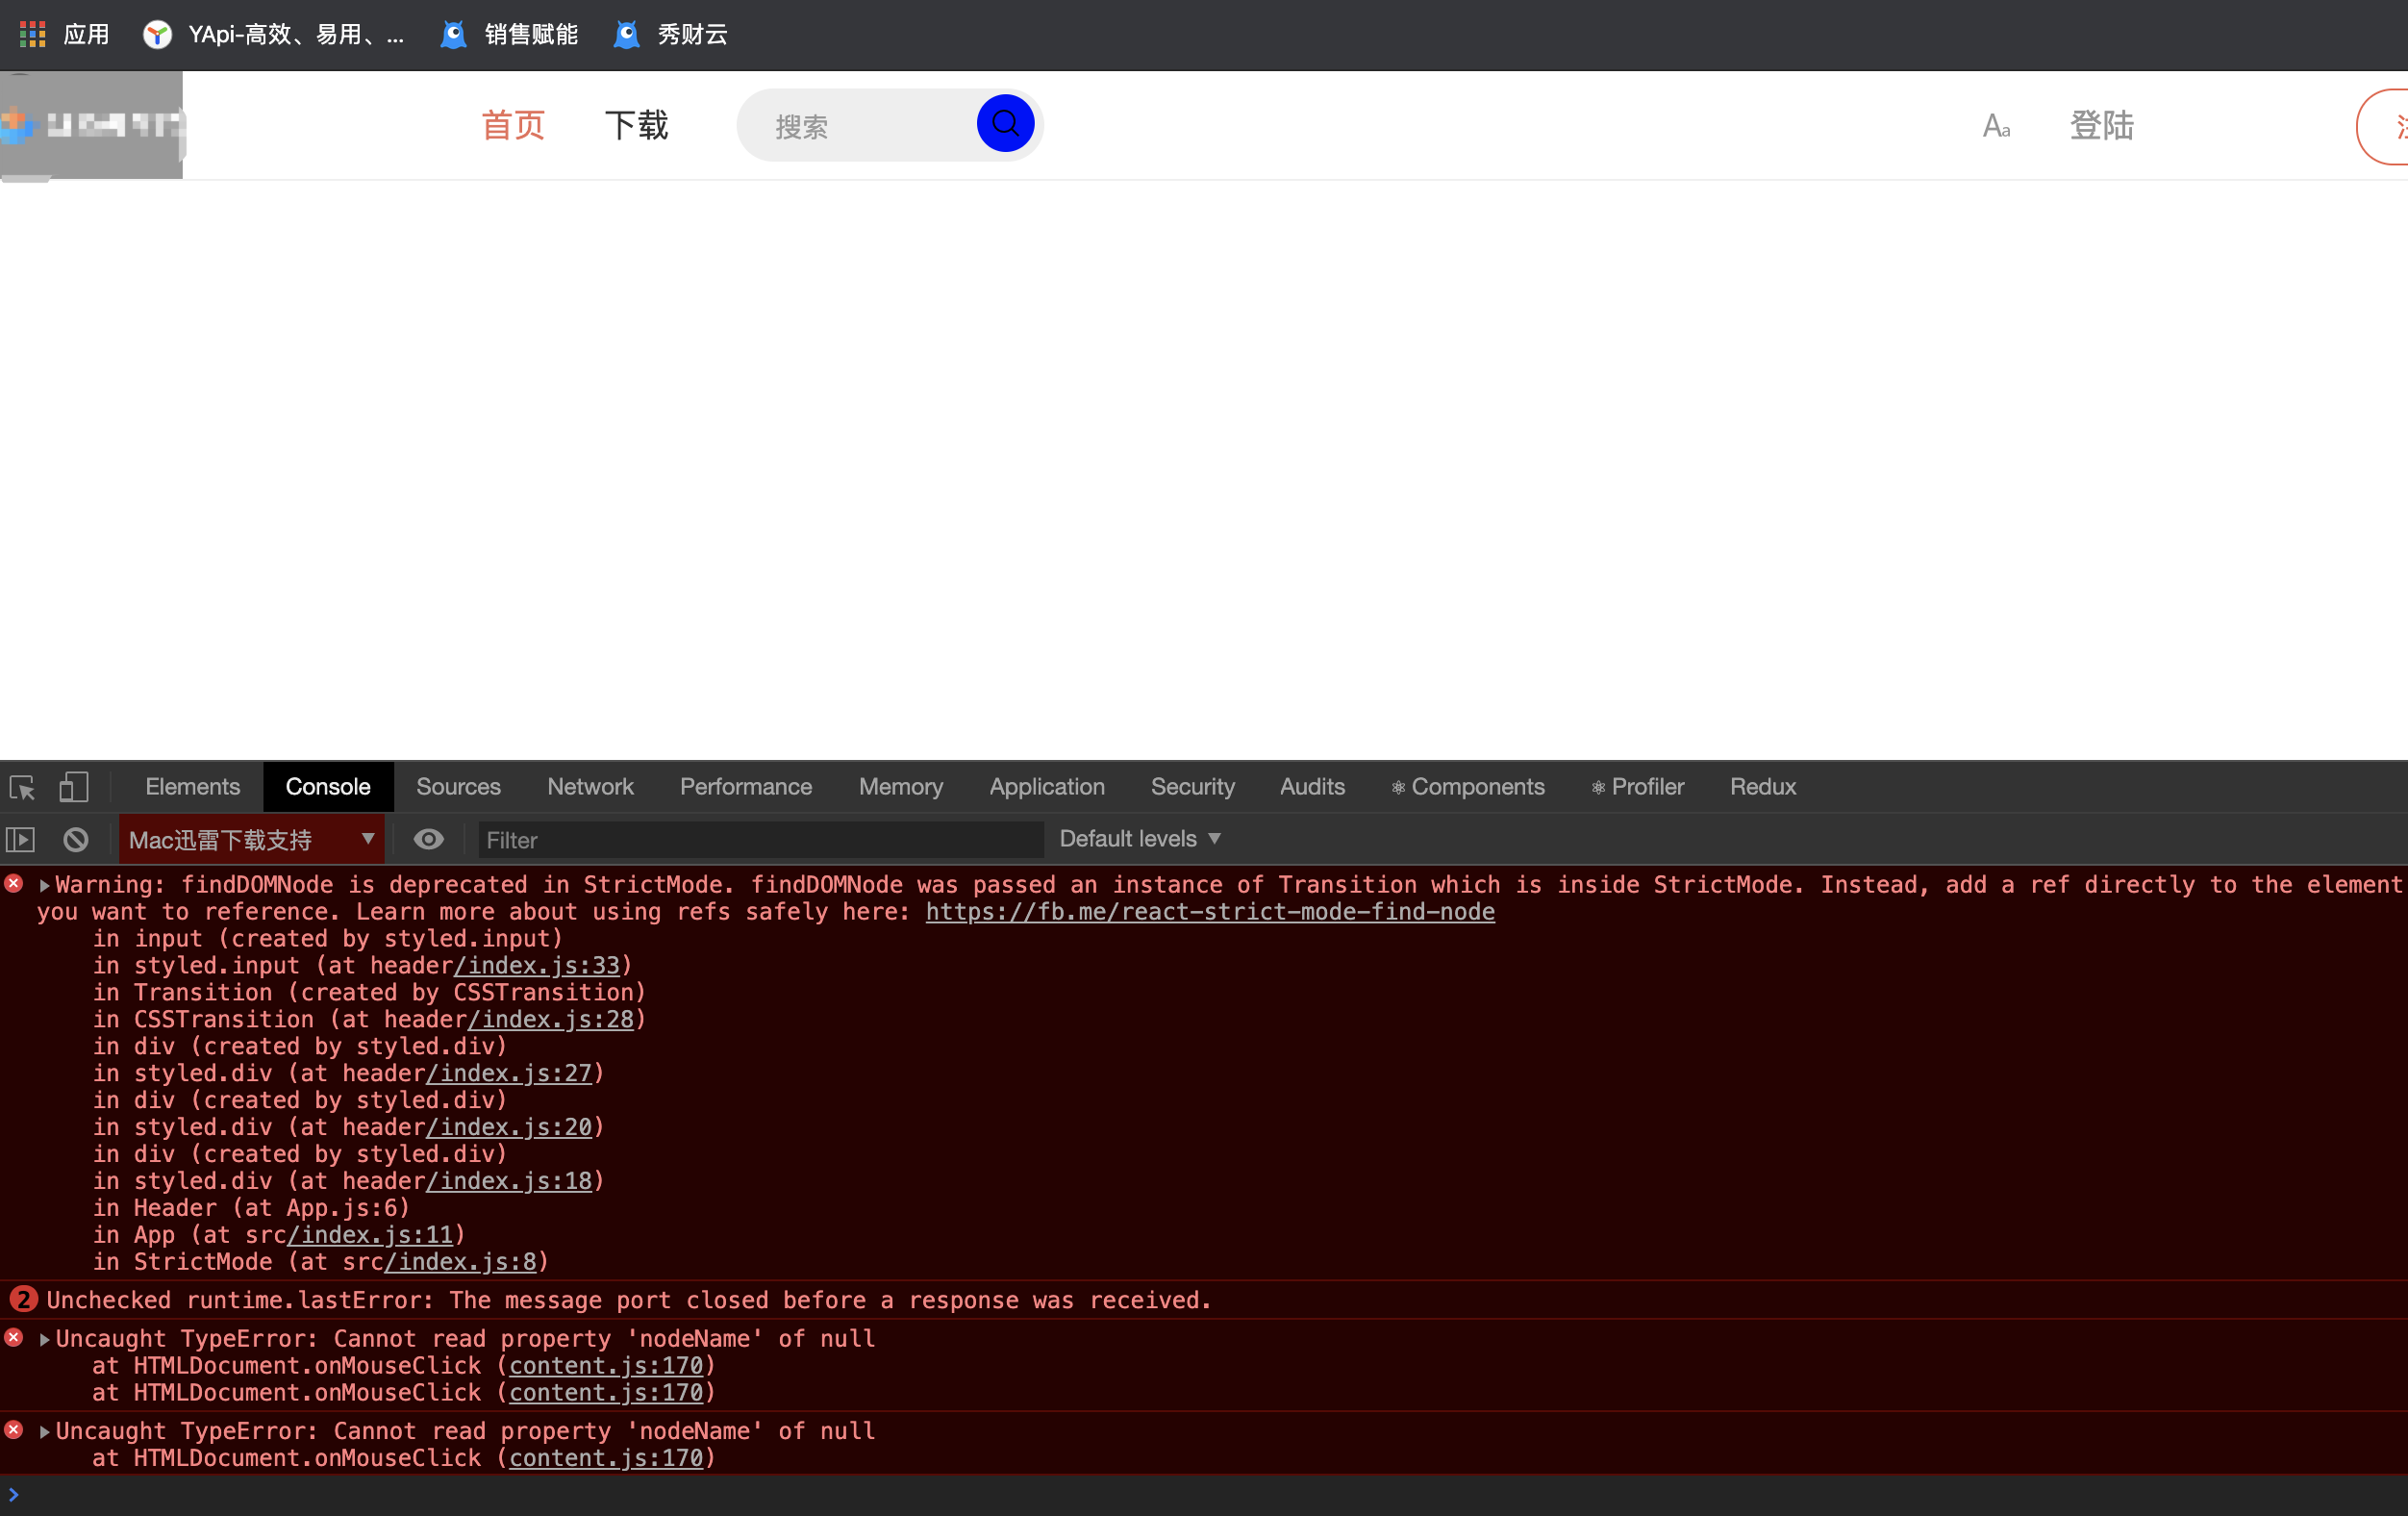Click the eye/visibility toggle icon
This screenshot has width=2408, height=1516.
click(428, 840)
